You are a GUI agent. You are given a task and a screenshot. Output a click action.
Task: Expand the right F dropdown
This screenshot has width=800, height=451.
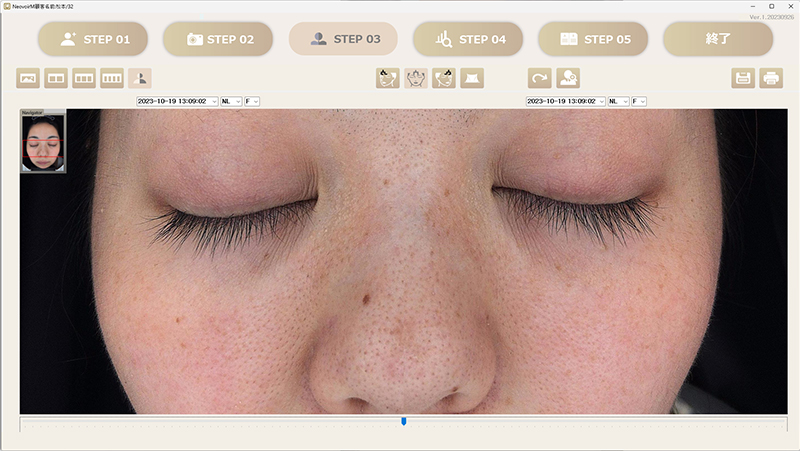[643, 101]
